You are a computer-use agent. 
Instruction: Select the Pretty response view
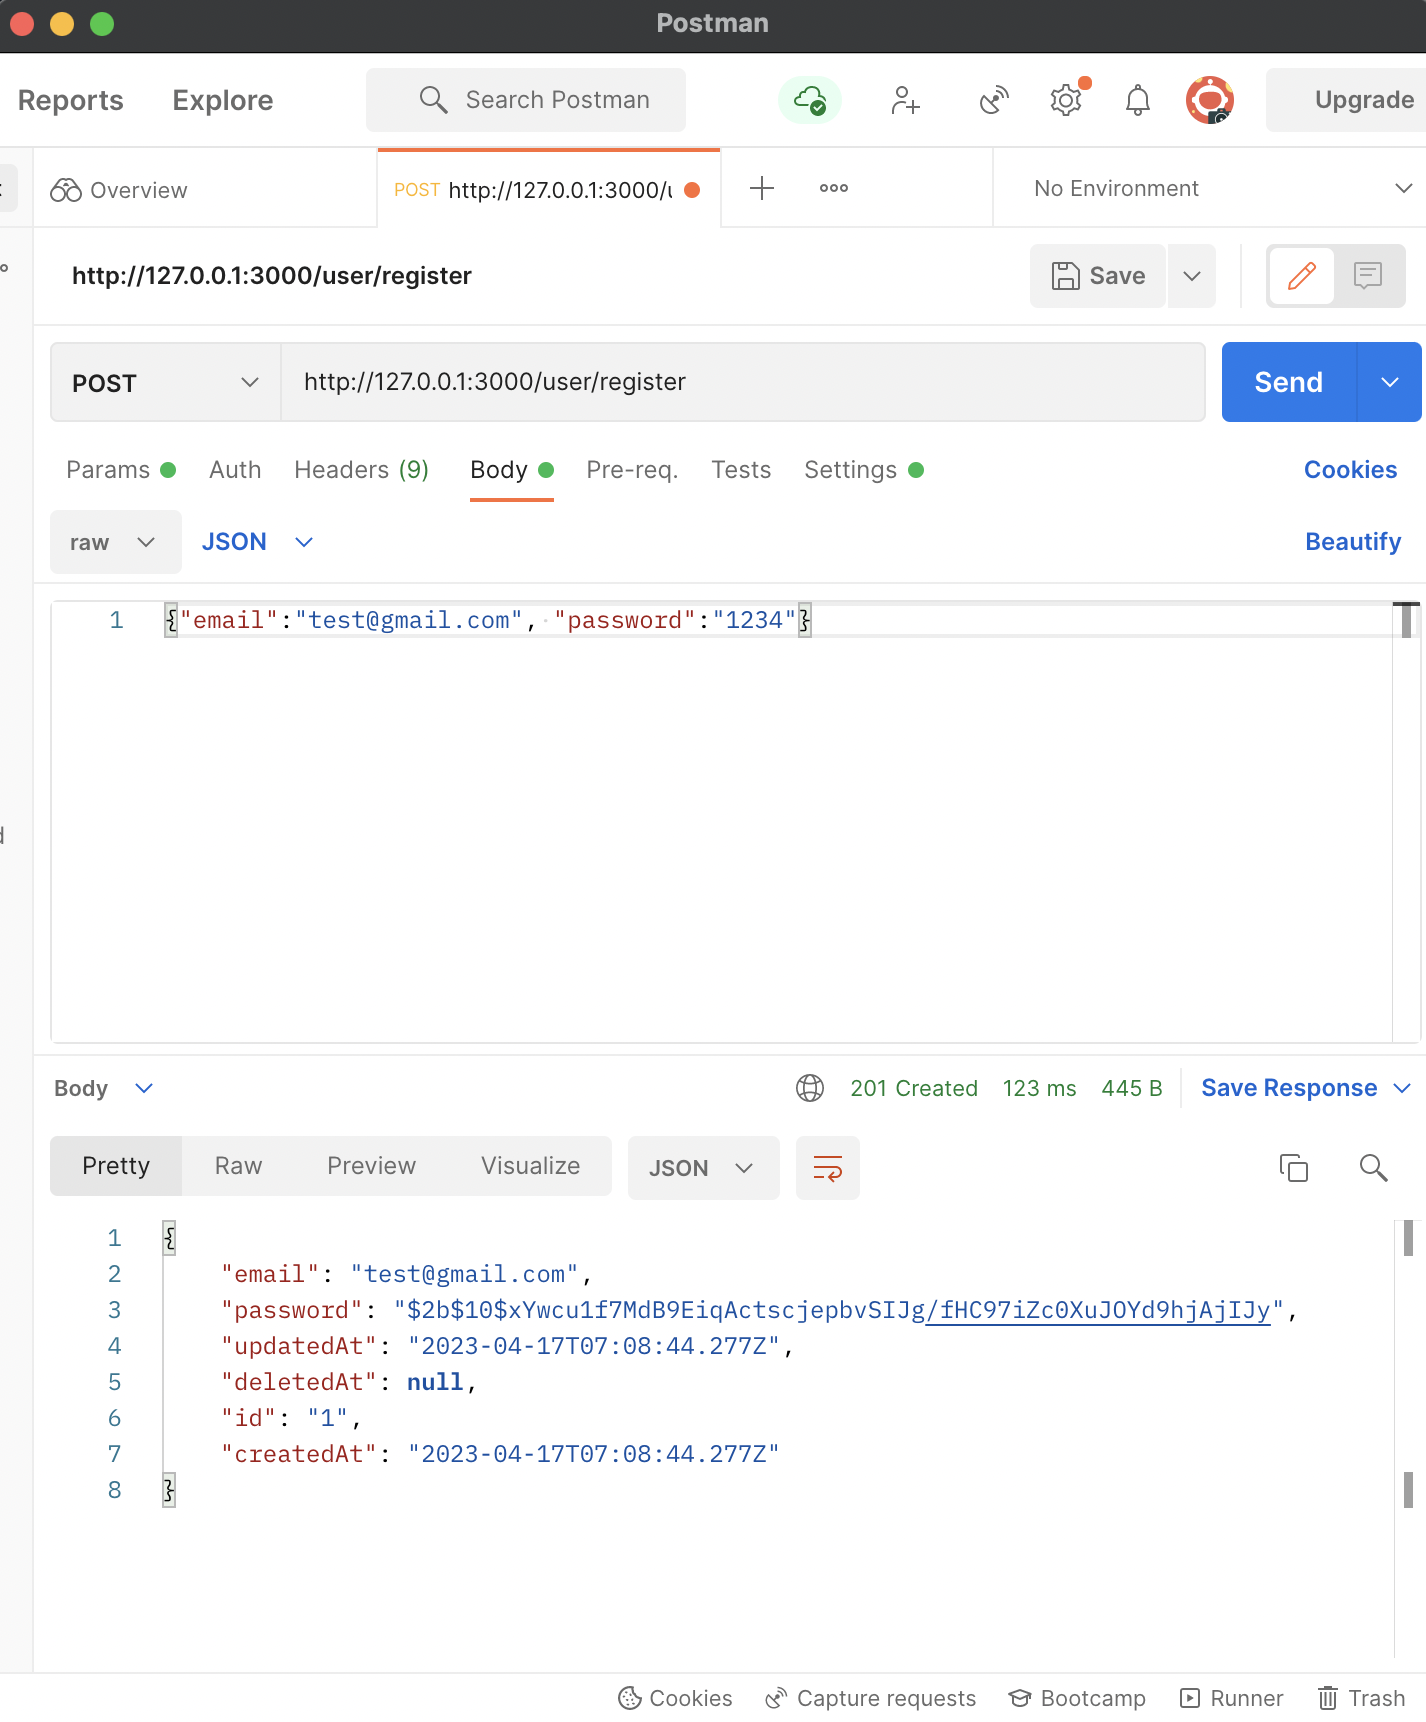coord(116,1166)
